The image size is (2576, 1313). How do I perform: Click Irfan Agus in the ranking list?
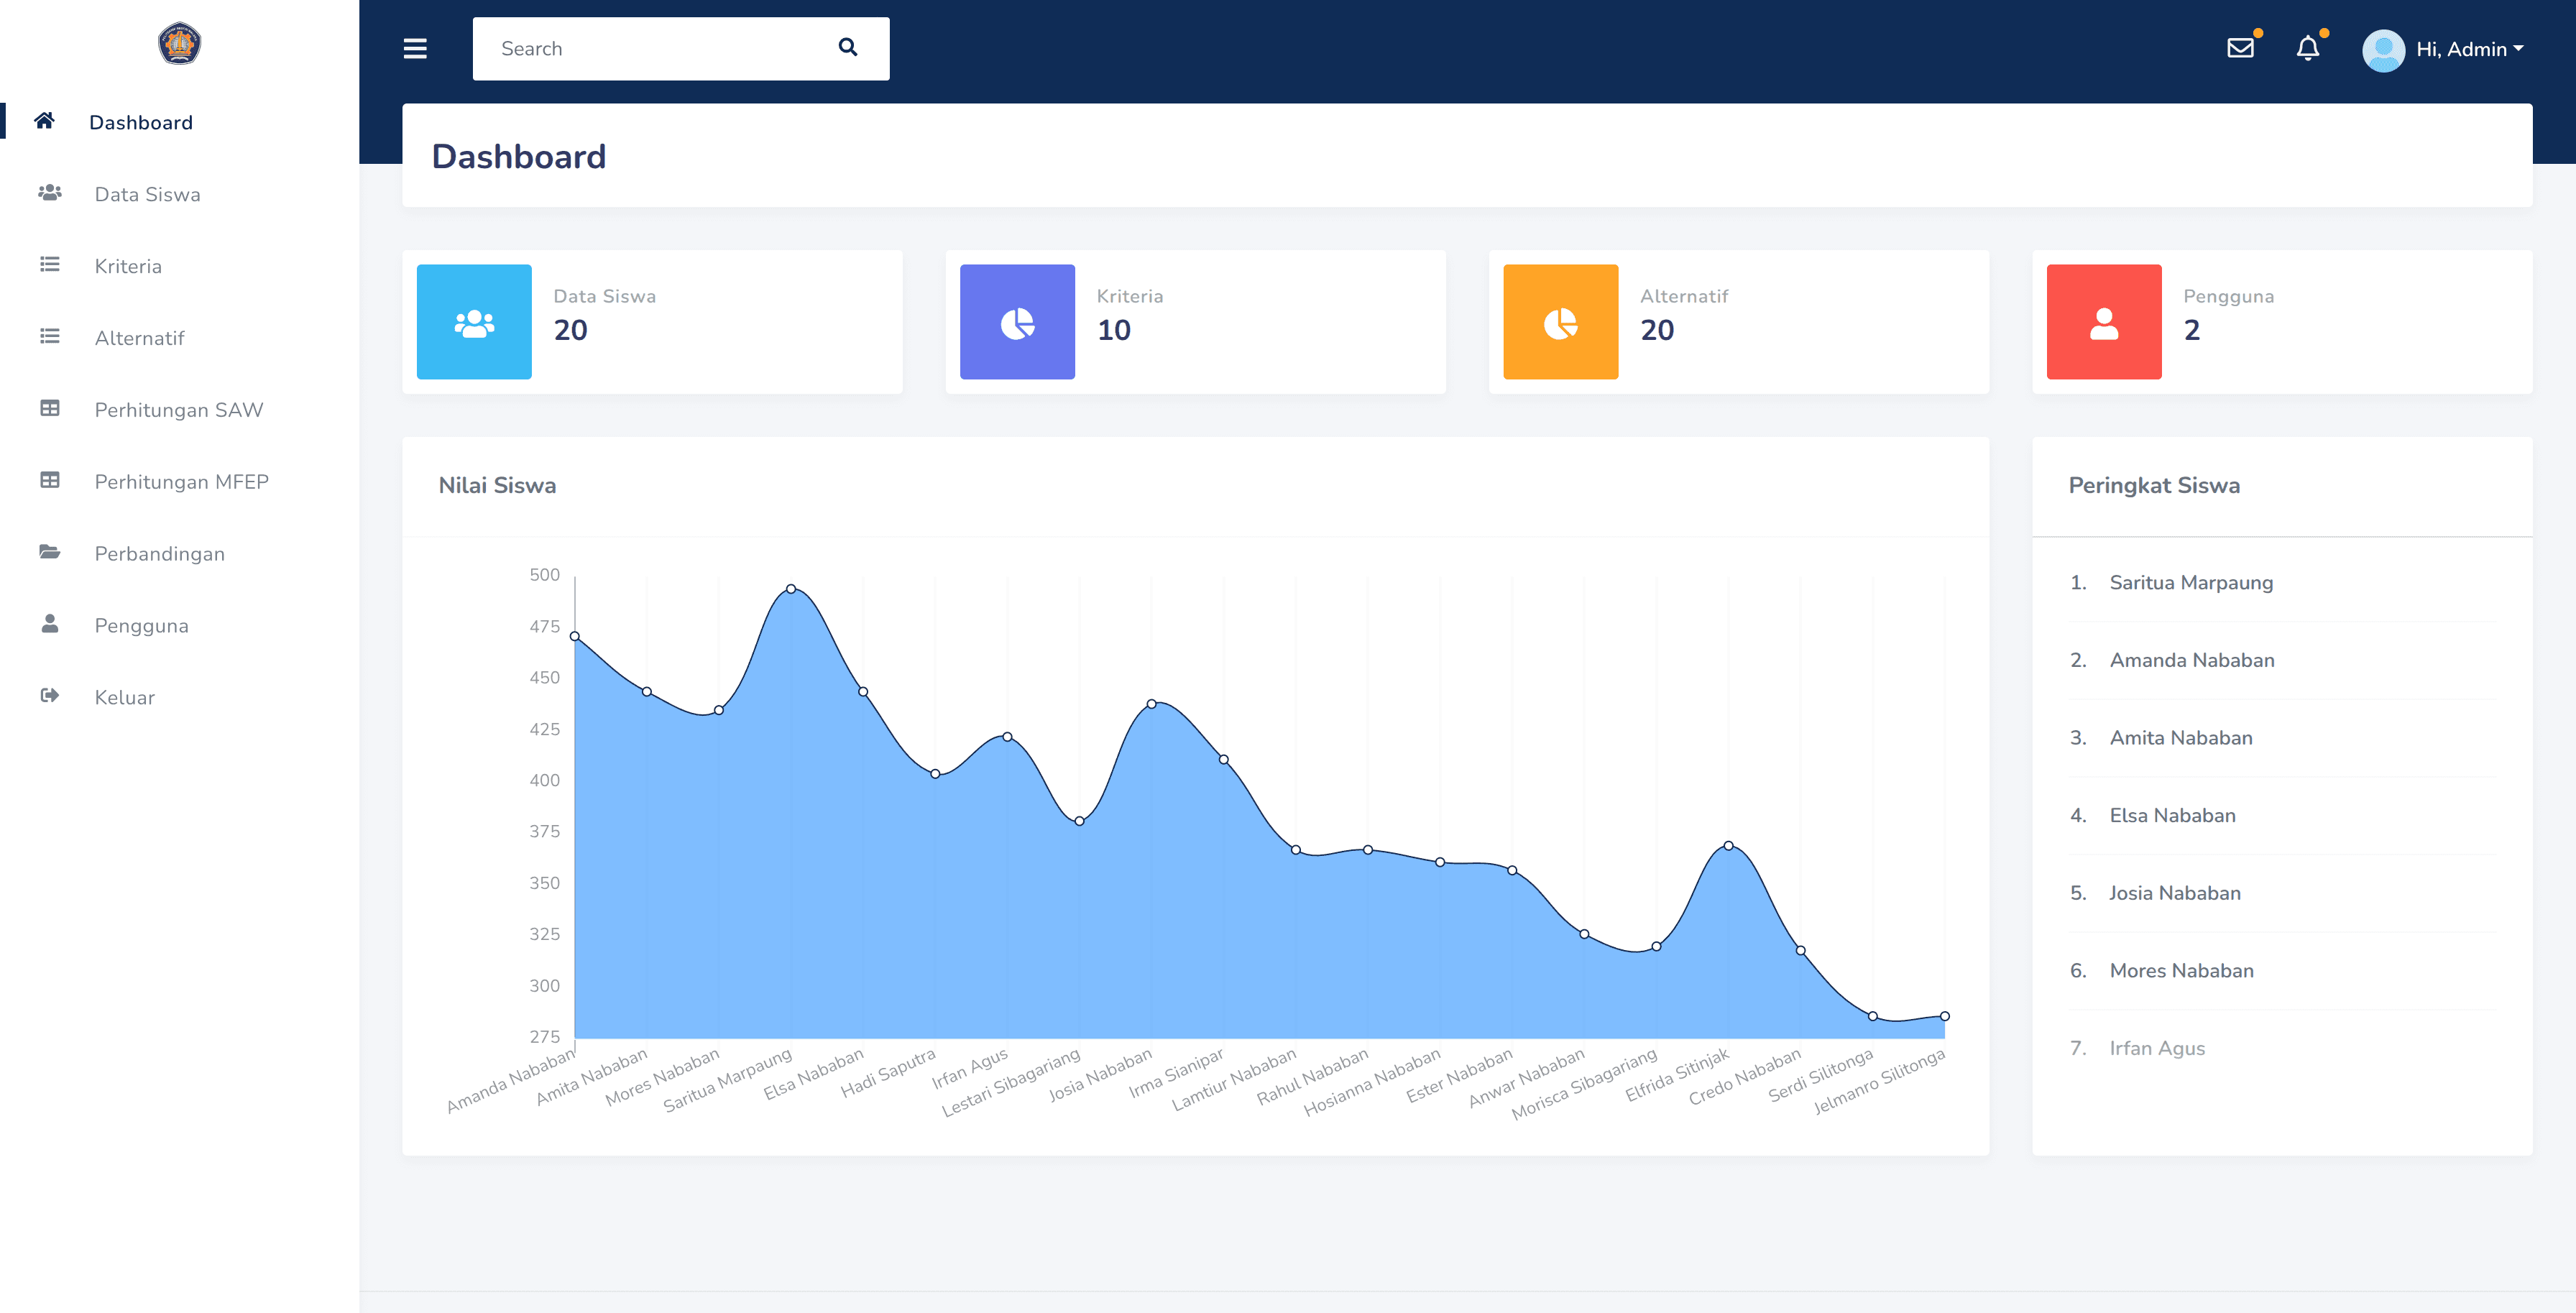(x=2157, y=1047)
